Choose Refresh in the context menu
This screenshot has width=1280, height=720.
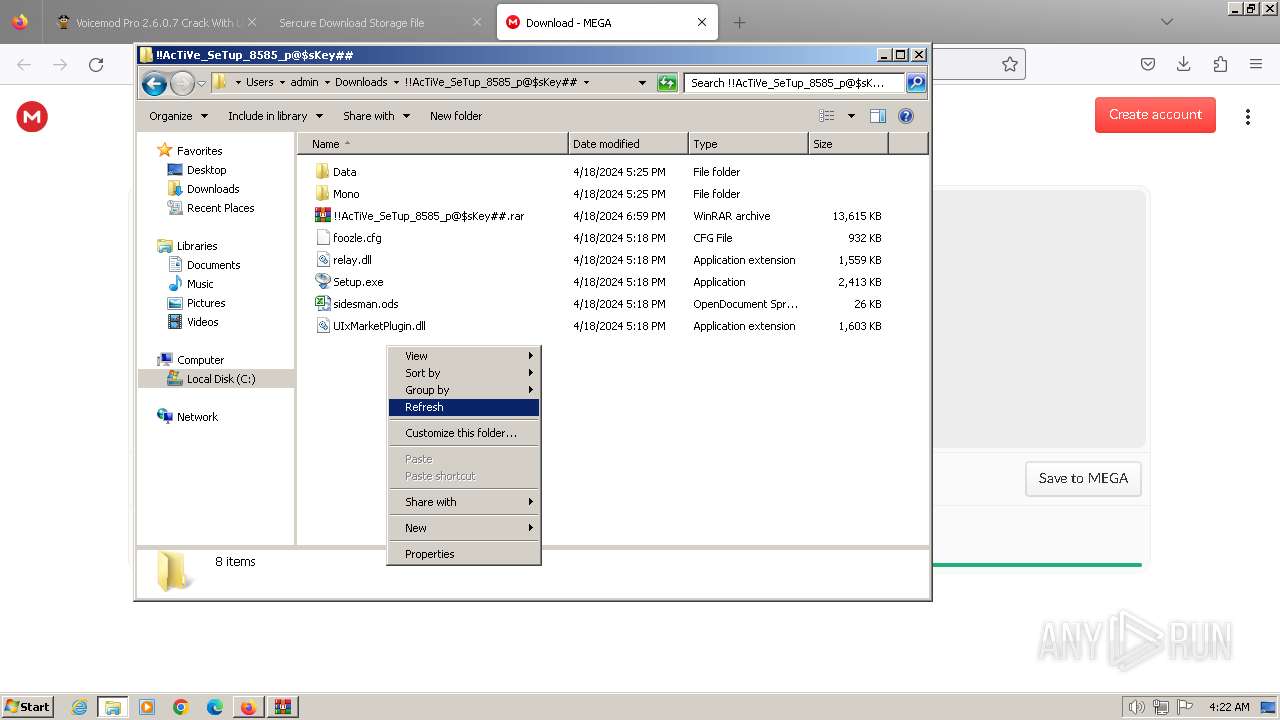click(464, 407)
